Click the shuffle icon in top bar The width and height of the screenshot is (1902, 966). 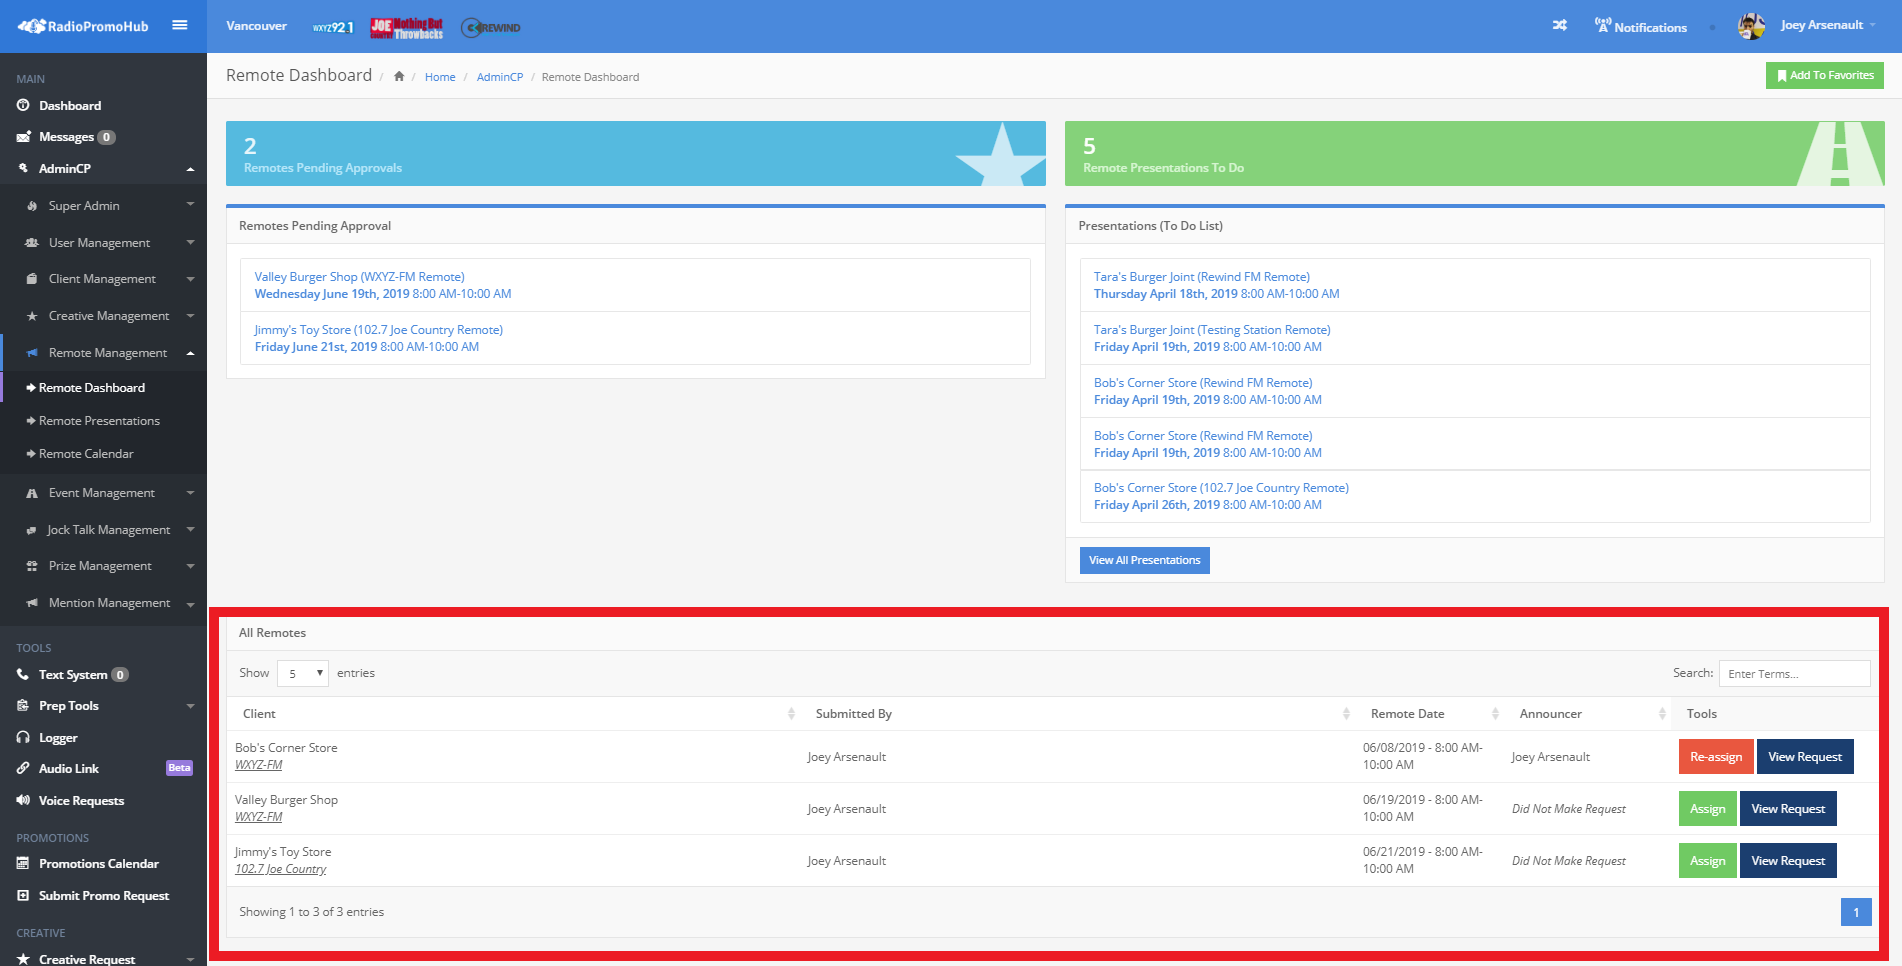(1559, 26)
